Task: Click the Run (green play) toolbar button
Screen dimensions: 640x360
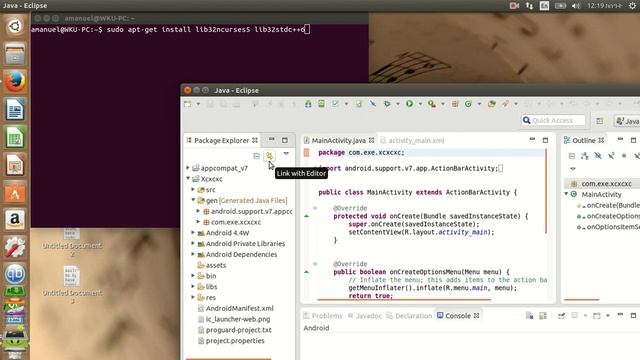Action: (x=409, y=104)
